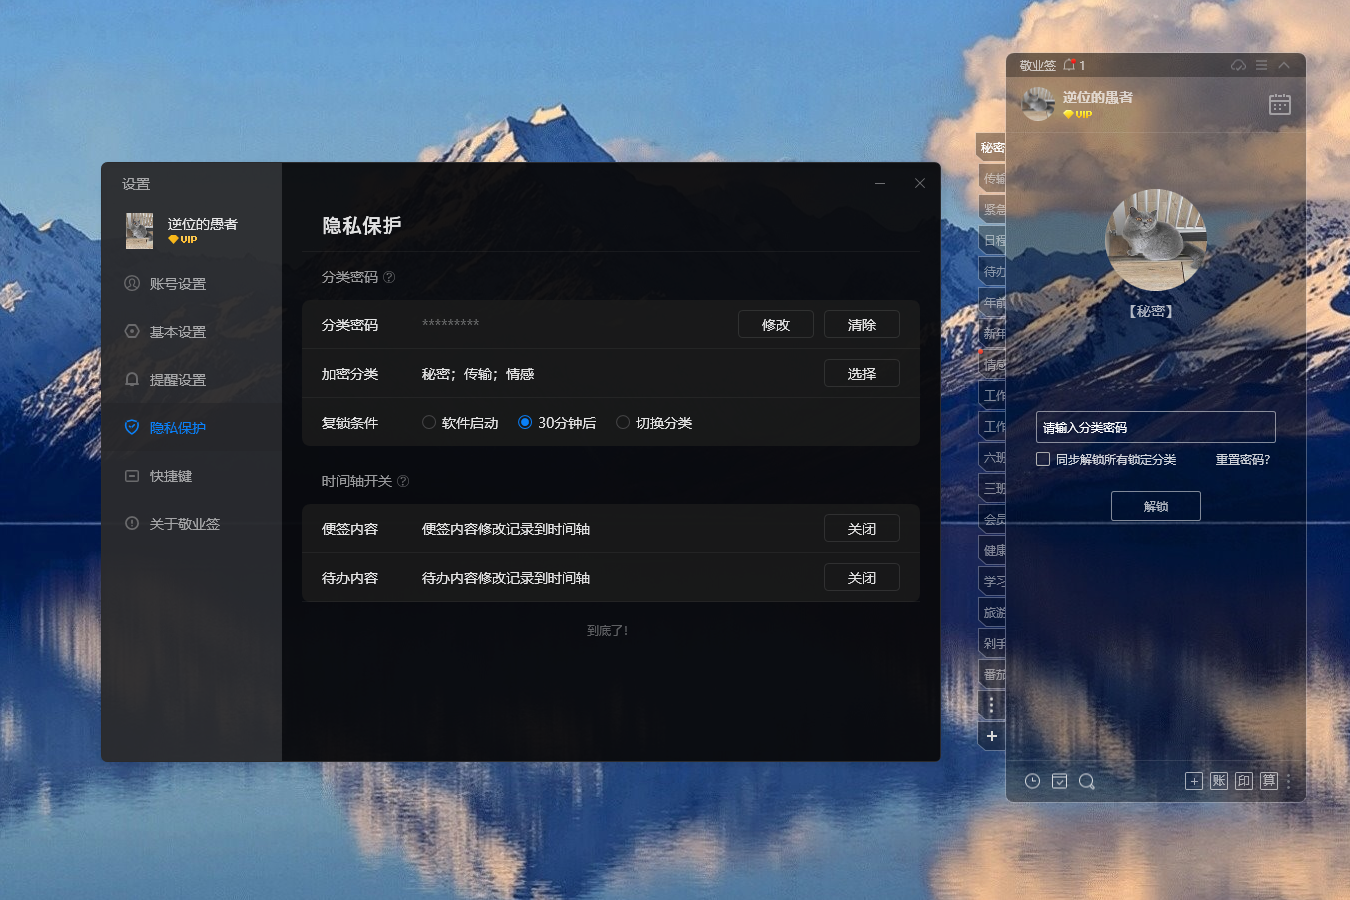Screen dimensions: 1350x900
Task: Click 修改 to change category password
Action: (775, 325)
